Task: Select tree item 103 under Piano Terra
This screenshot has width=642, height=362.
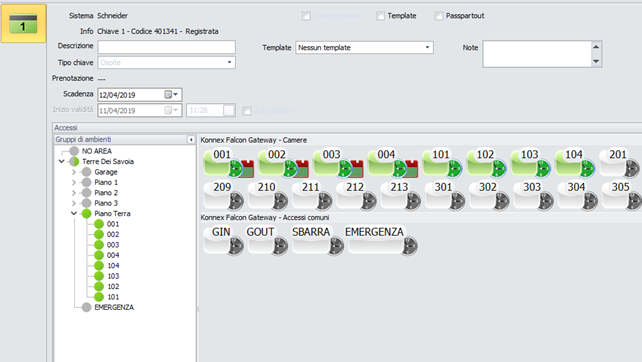Action: (x=113, y=276)
